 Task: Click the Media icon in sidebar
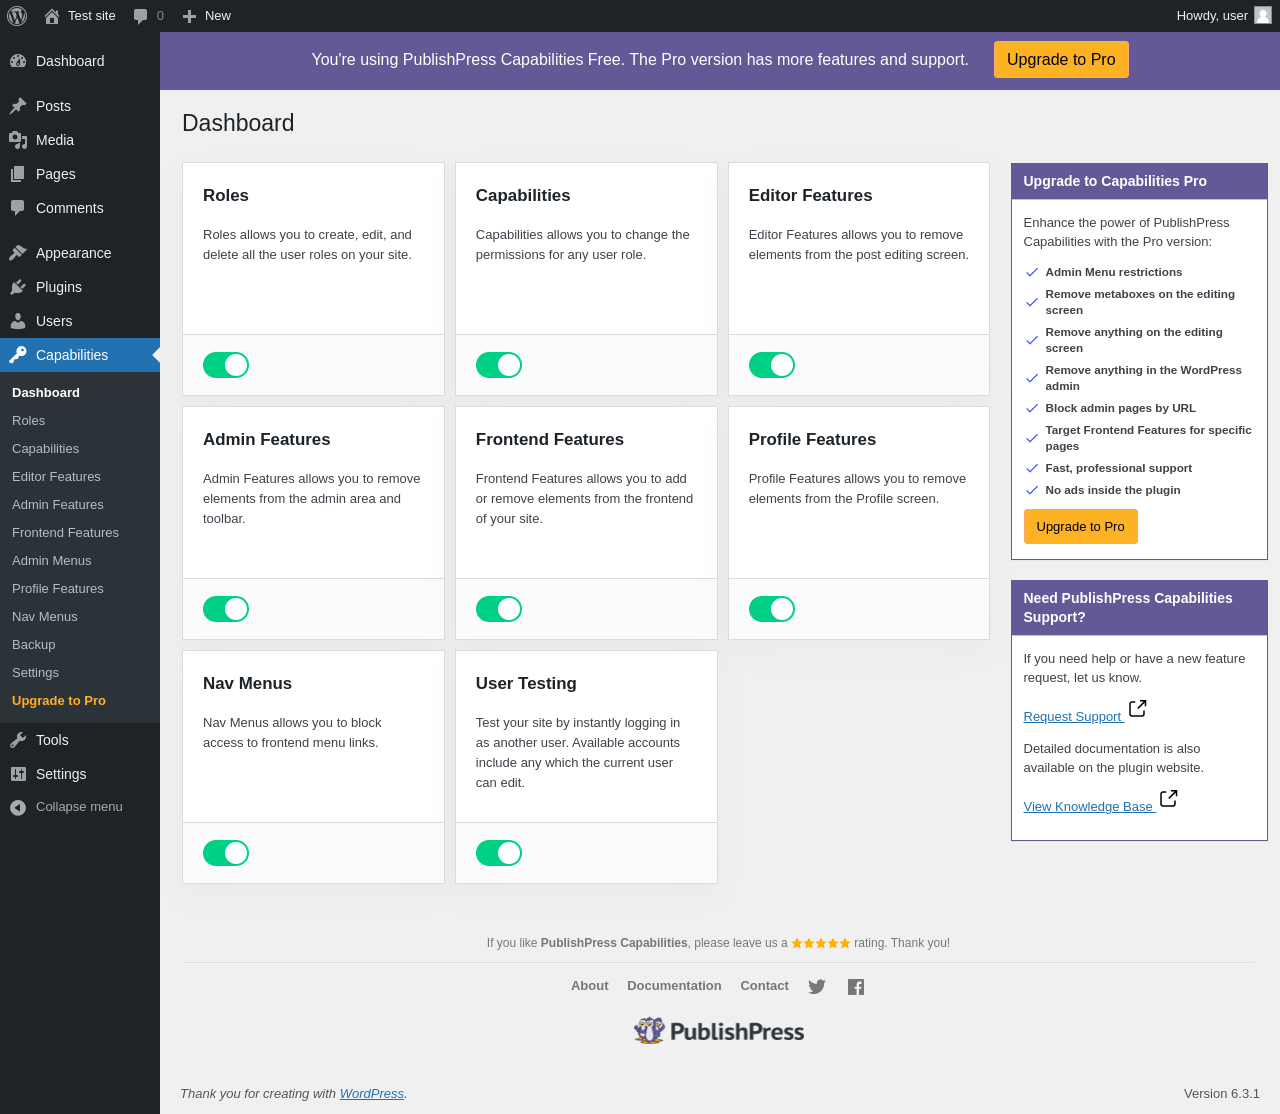click(18, 140)
